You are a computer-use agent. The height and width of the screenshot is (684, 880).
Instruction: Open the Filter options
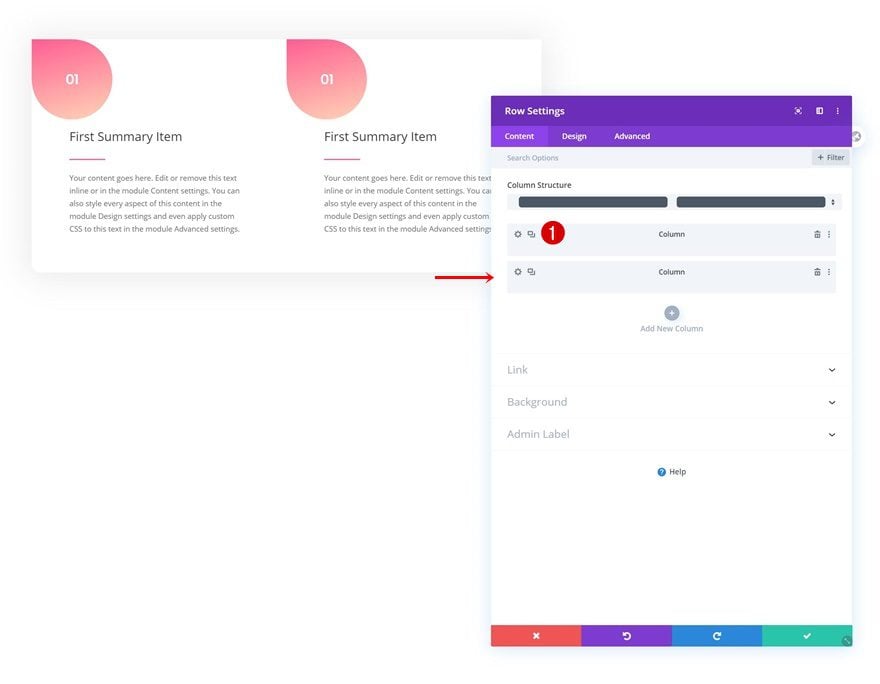pos(828,157)
